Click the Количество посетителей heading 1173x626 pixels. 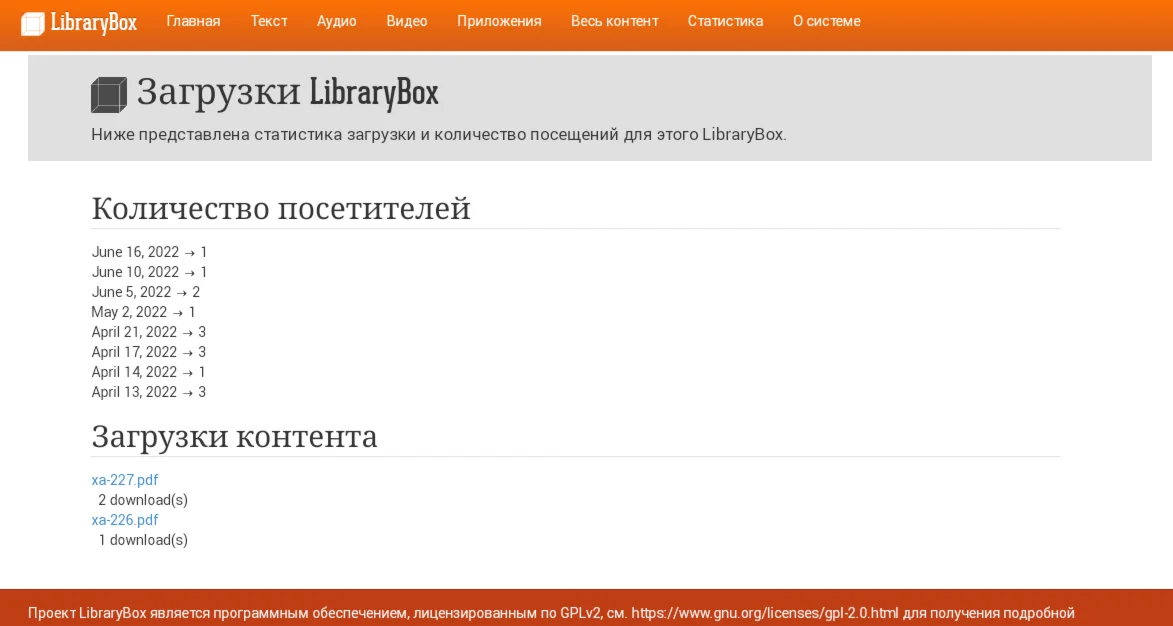coord(281,208)
